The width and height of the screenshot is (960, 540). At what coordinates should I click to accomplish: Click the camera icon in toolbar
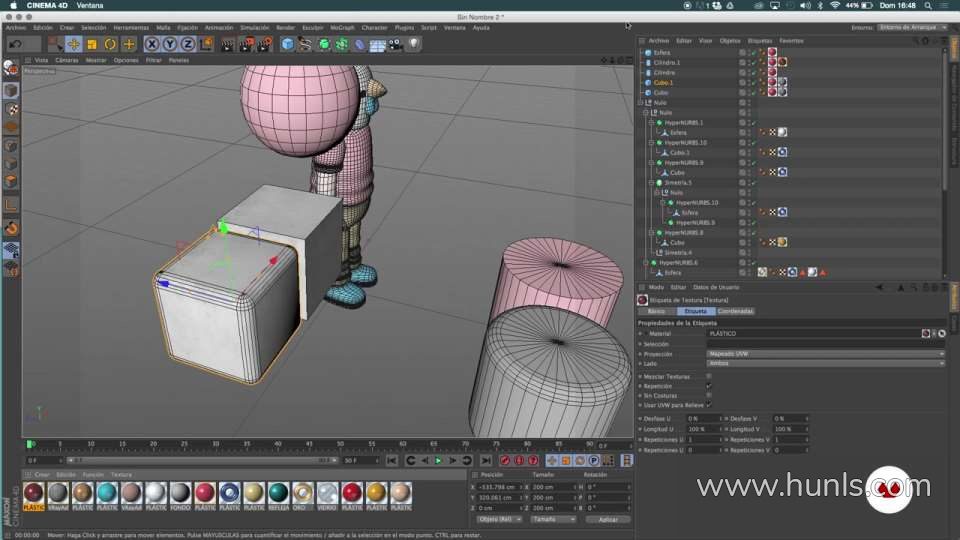(x=395, y=44)
